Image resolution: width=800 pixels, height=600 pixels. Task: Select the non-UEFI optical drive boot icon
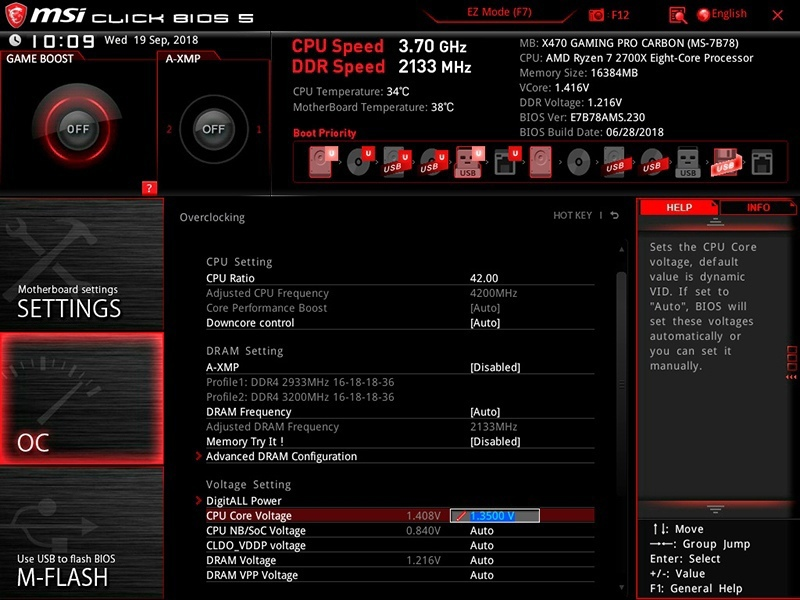(x=578, y=162)
